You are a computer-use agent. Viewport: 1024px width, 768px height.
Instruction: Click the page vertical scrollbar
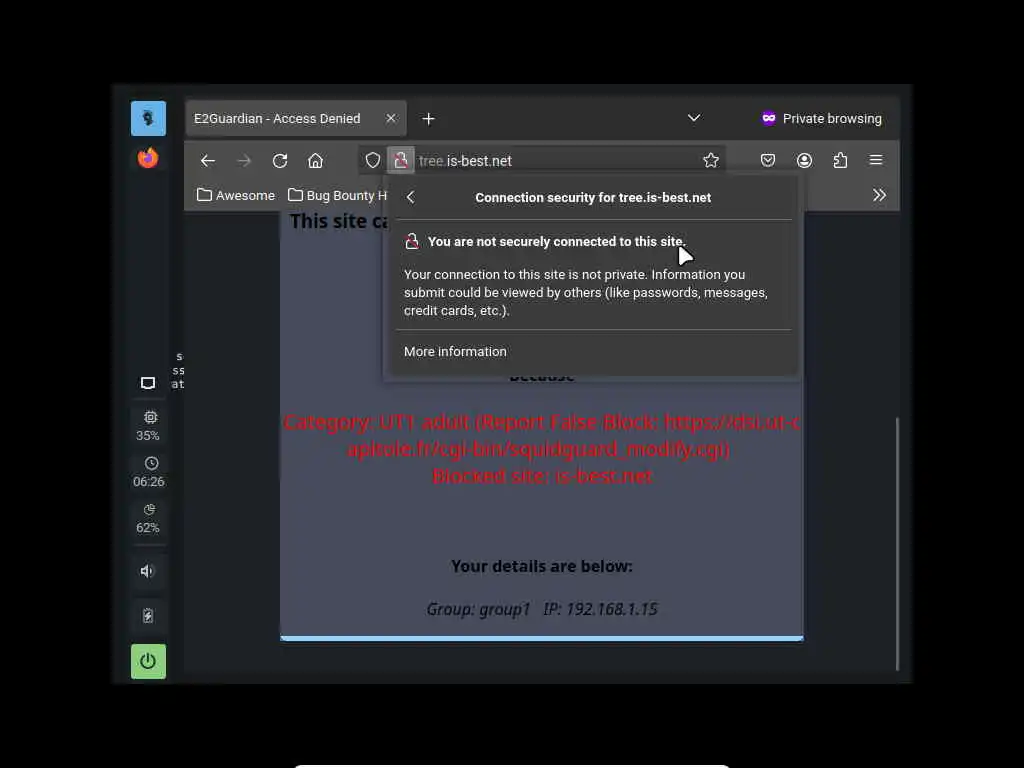[897, 543]
